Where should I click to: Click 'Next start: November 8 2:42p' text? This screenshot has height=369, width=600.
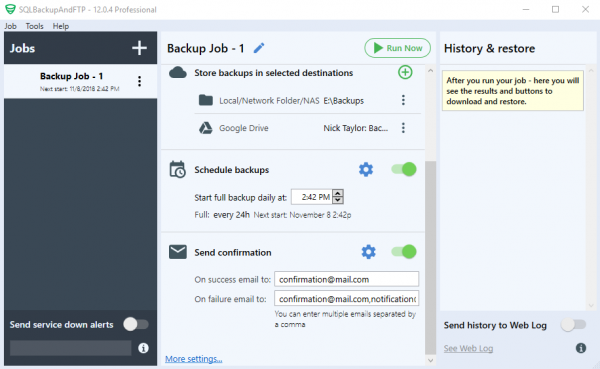[x=302, y=215]
